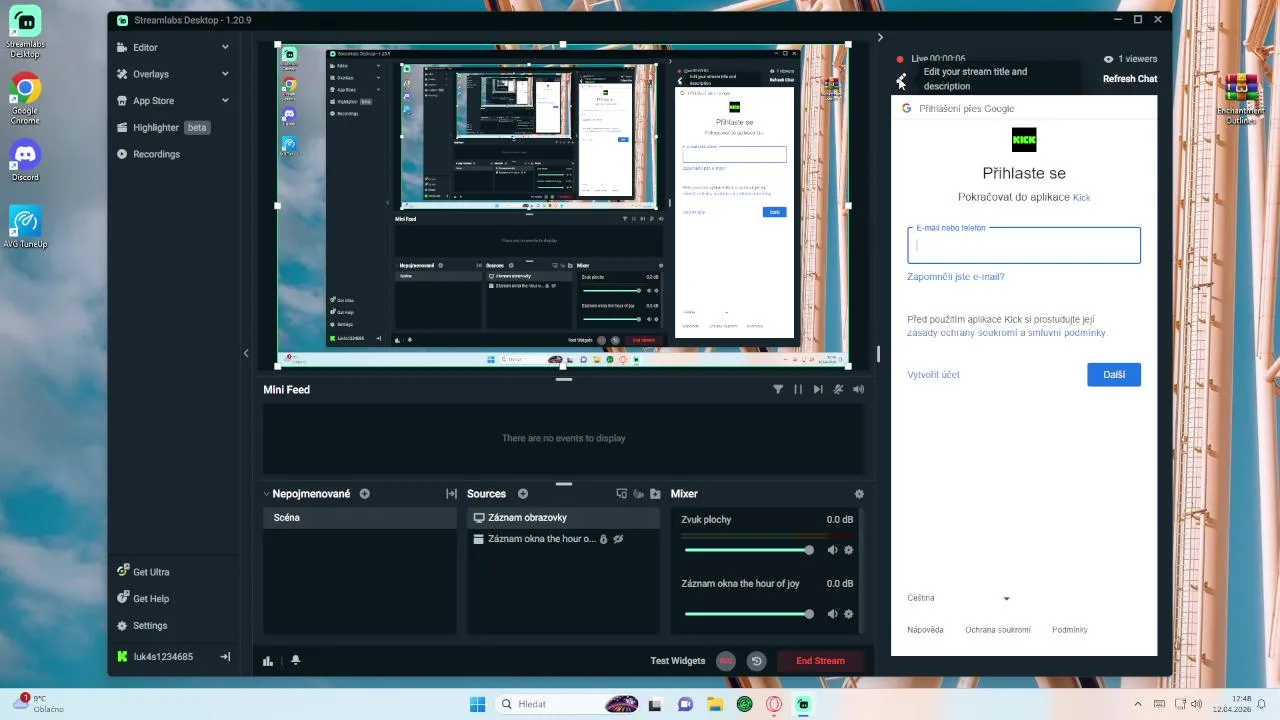Select the Scéna scene
Viewport: 1280px width, 720px height.
pos(360,518)
